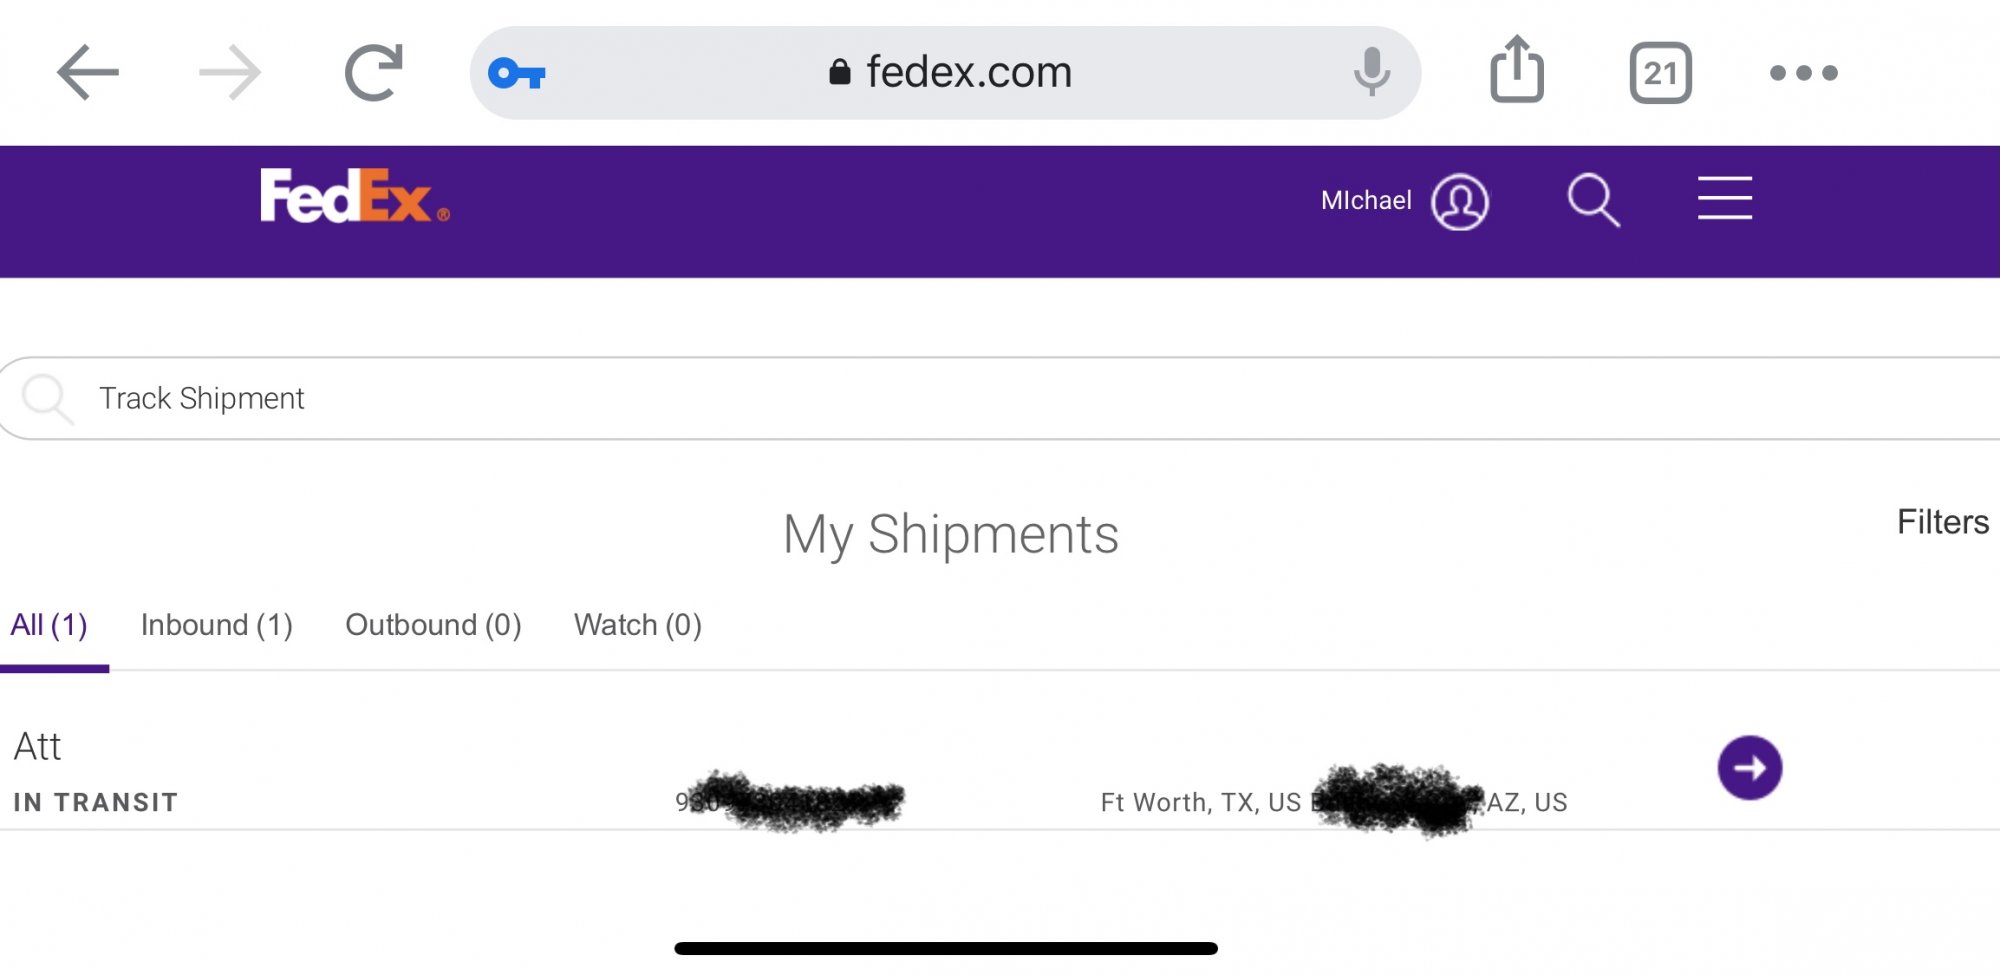Tap the saved password key icon
Screen dimensions: 2000x975
(x=516, y=73)
